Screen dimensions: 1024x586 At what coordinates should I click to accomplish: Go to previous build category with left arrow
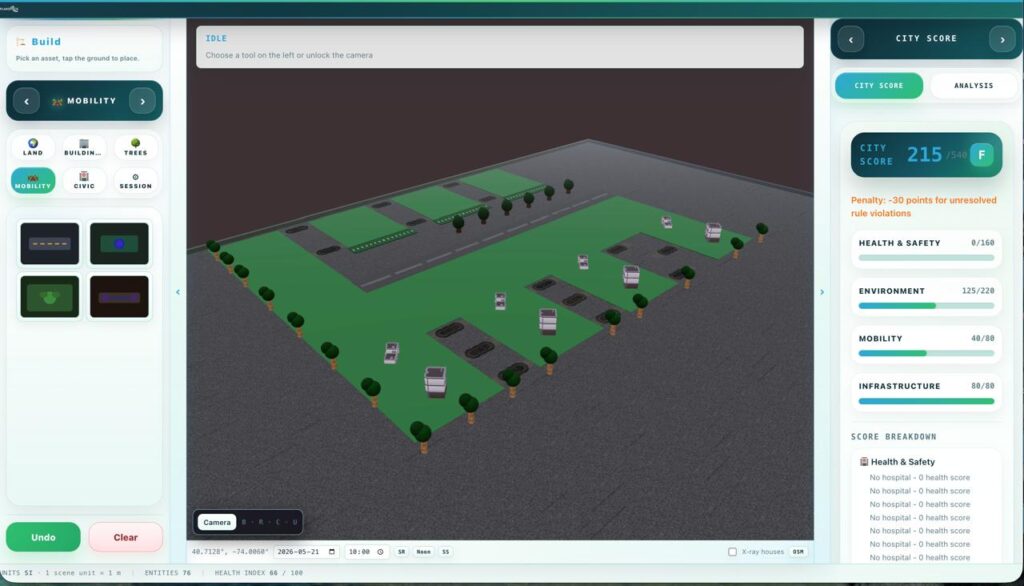point(27,101)
